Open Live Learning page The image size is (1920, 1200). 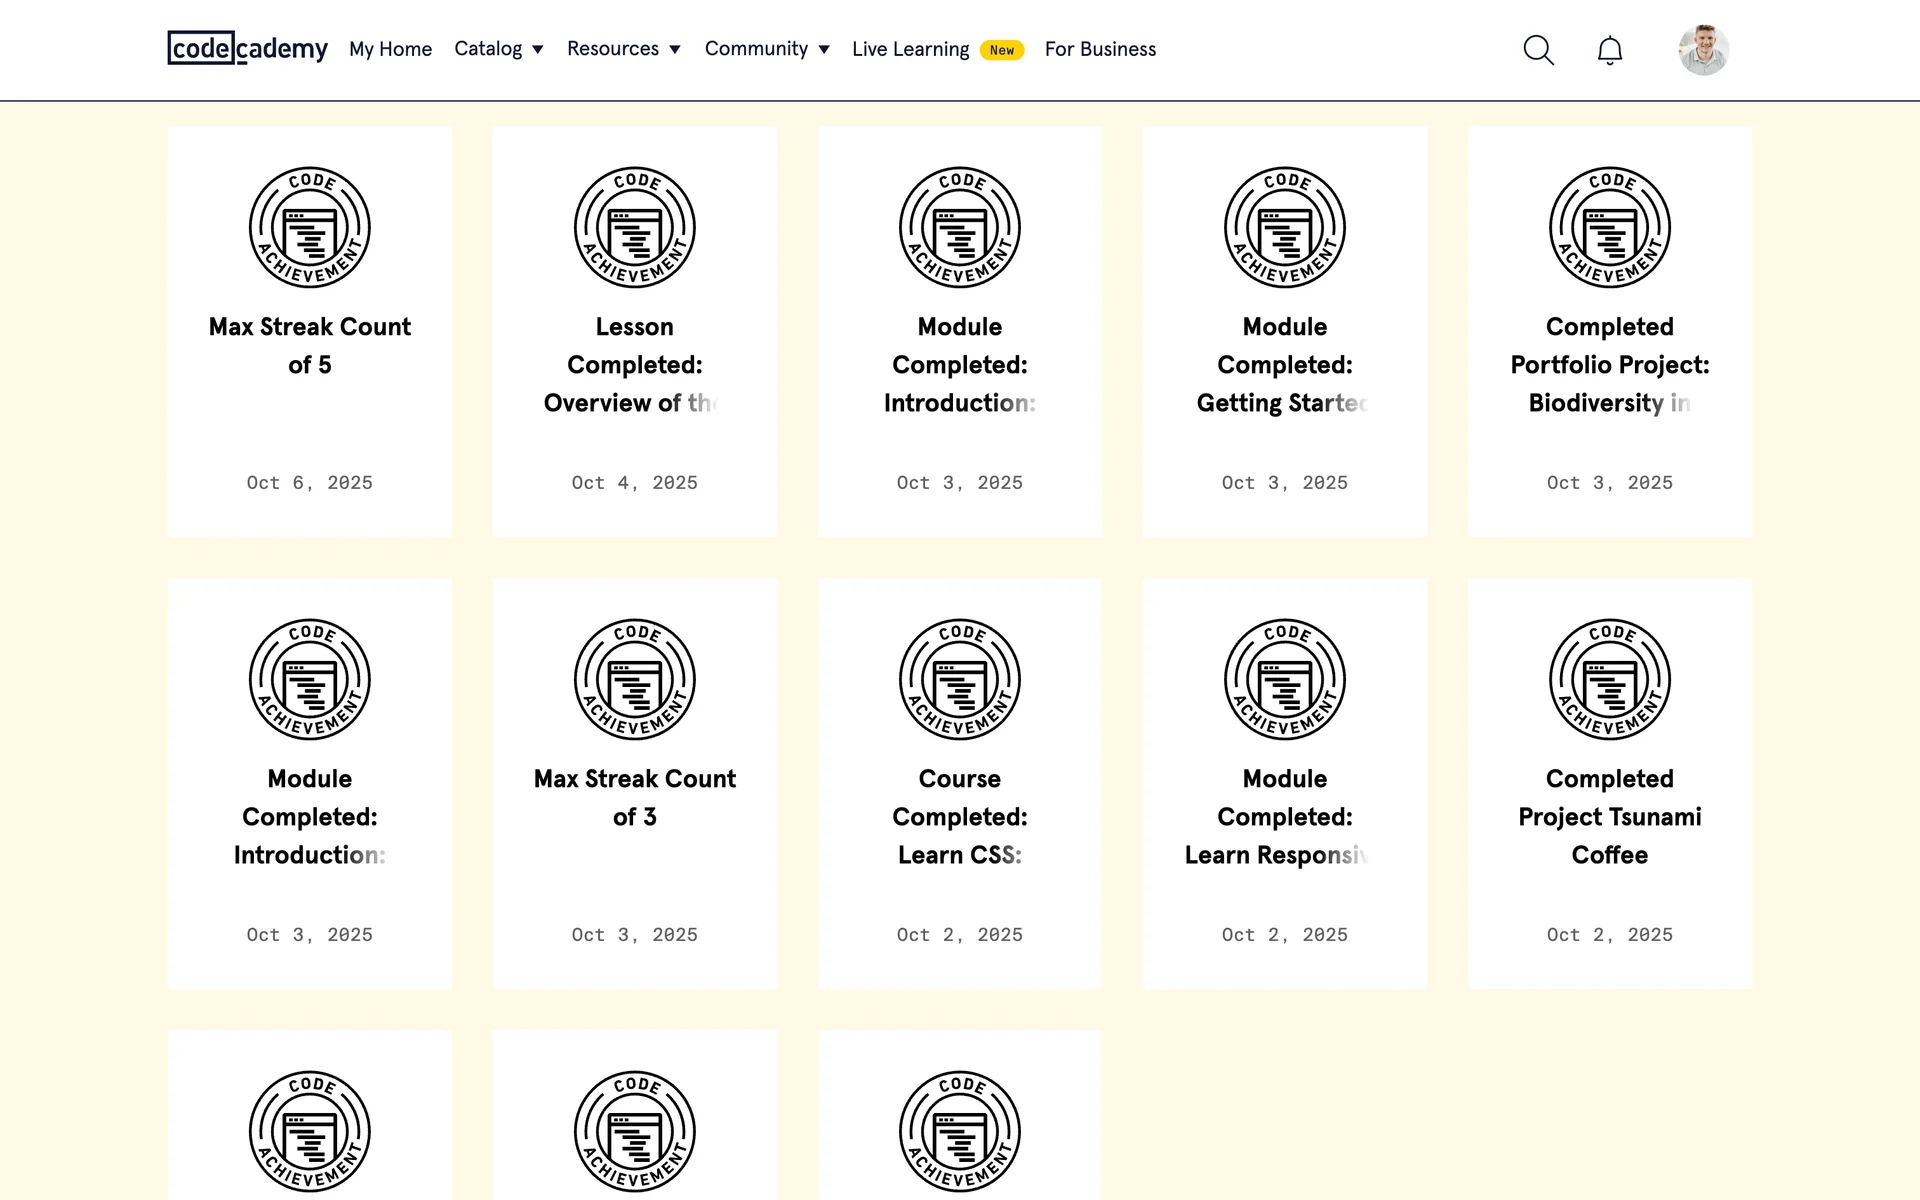(x=910, y=49)
